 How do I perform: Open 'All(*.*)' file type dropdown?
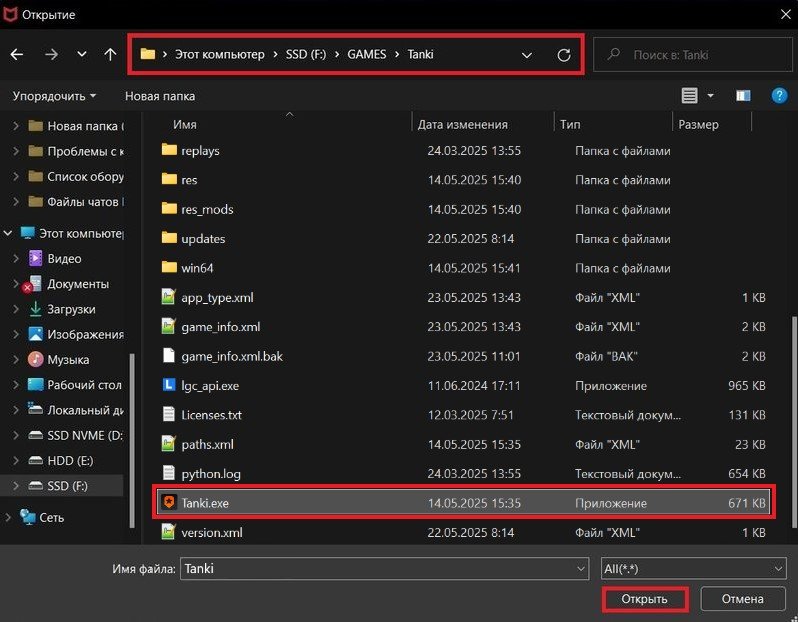[x=693, y=569]
